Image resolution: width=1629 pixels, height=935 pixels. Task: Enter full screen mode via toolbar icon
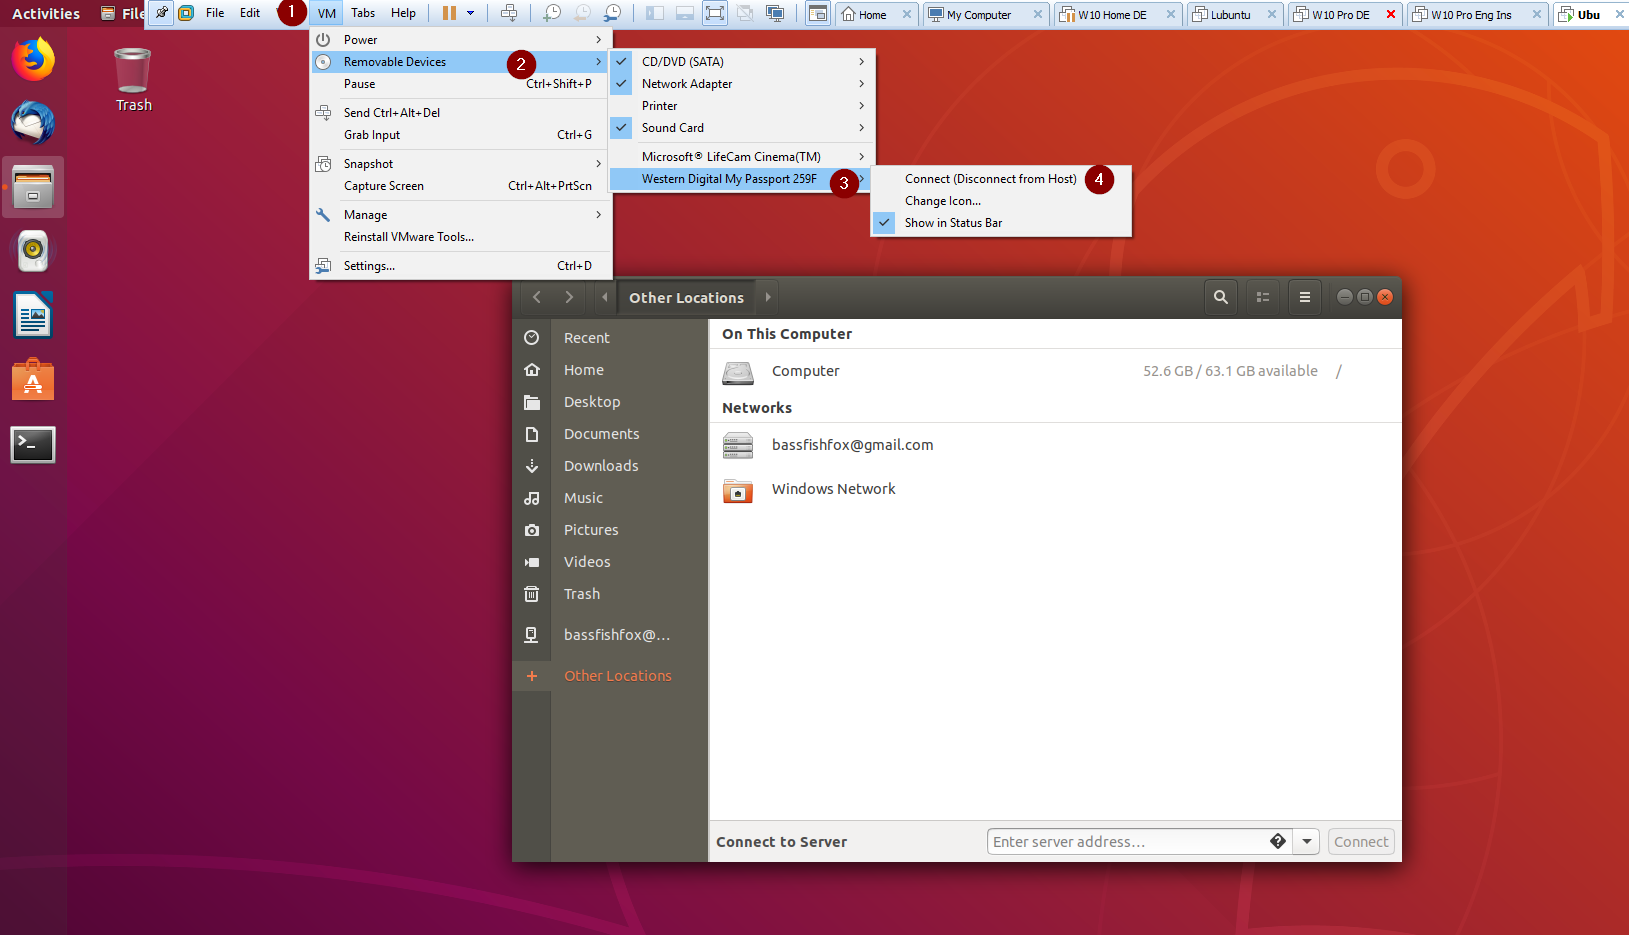(x=714, y=14)
